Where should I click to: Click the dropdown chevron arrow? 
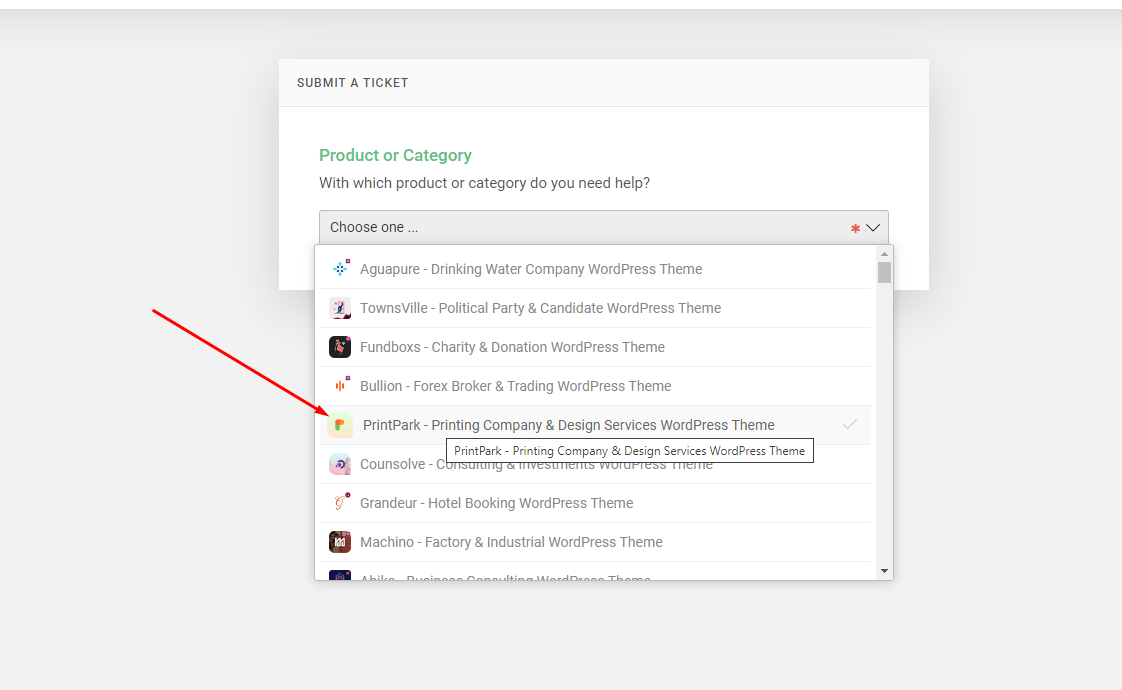(x=873, y=228)
